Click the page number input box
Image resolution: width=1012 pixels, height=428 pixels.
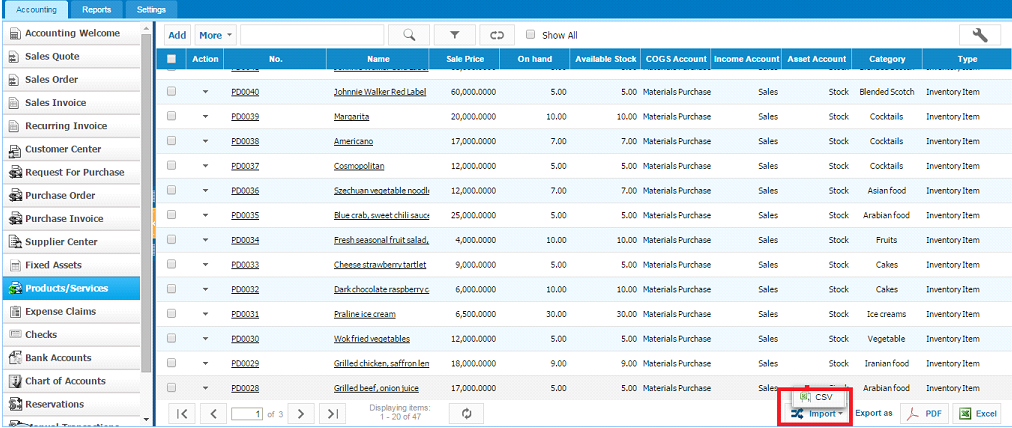click(x=248, y=414)
